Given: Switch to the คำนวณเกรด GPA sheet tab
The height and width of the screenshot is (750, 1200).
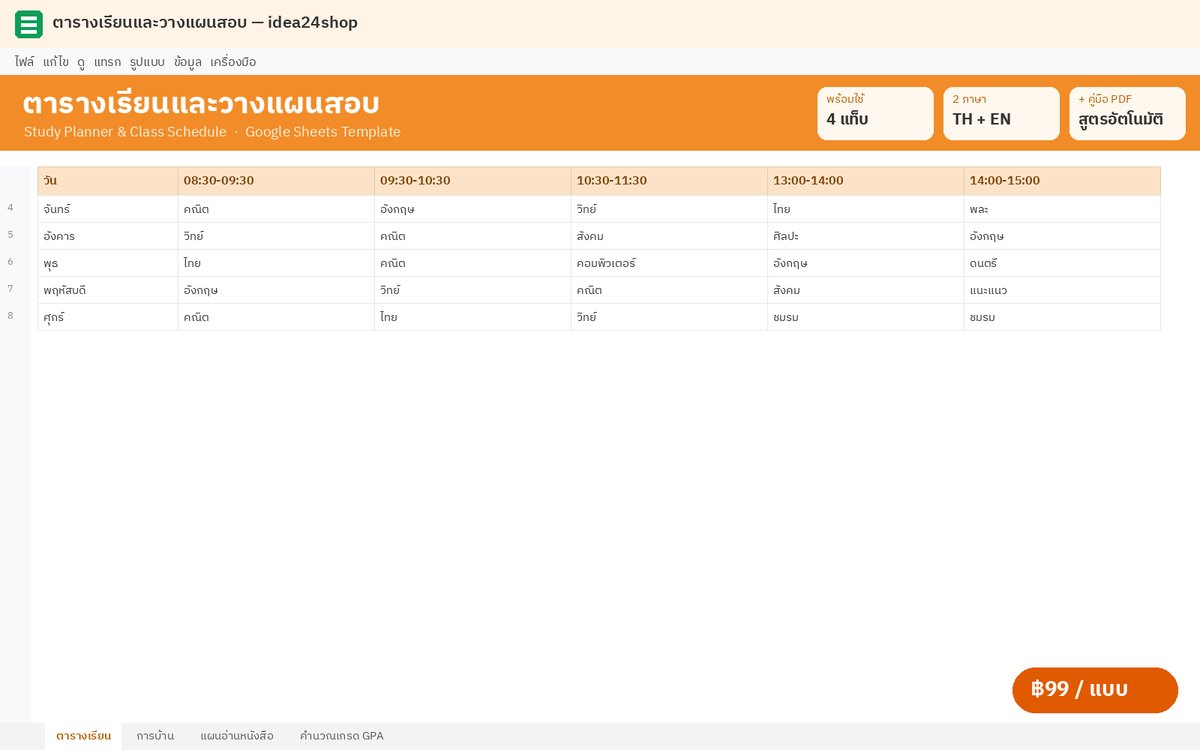Looking at the screenshot, I should [x=341, y=736].
